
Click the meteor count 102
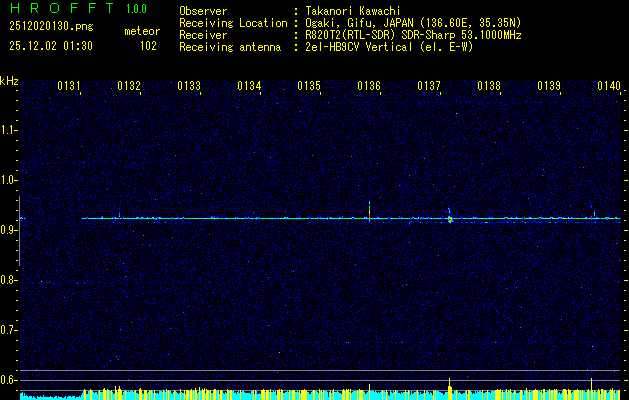pyautogui.click(x=148, y=46)
